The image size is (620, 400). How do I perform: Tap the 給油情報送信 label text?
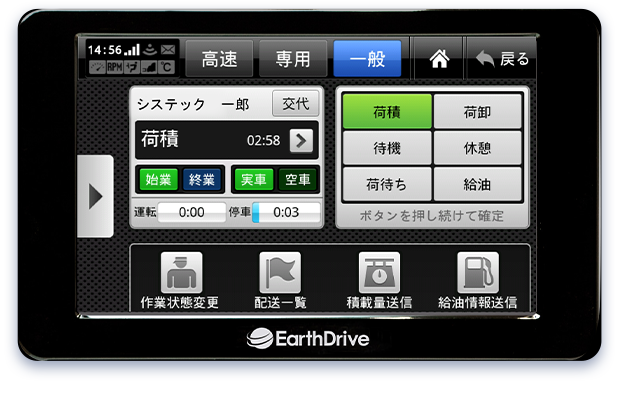[x=478, y=302]
